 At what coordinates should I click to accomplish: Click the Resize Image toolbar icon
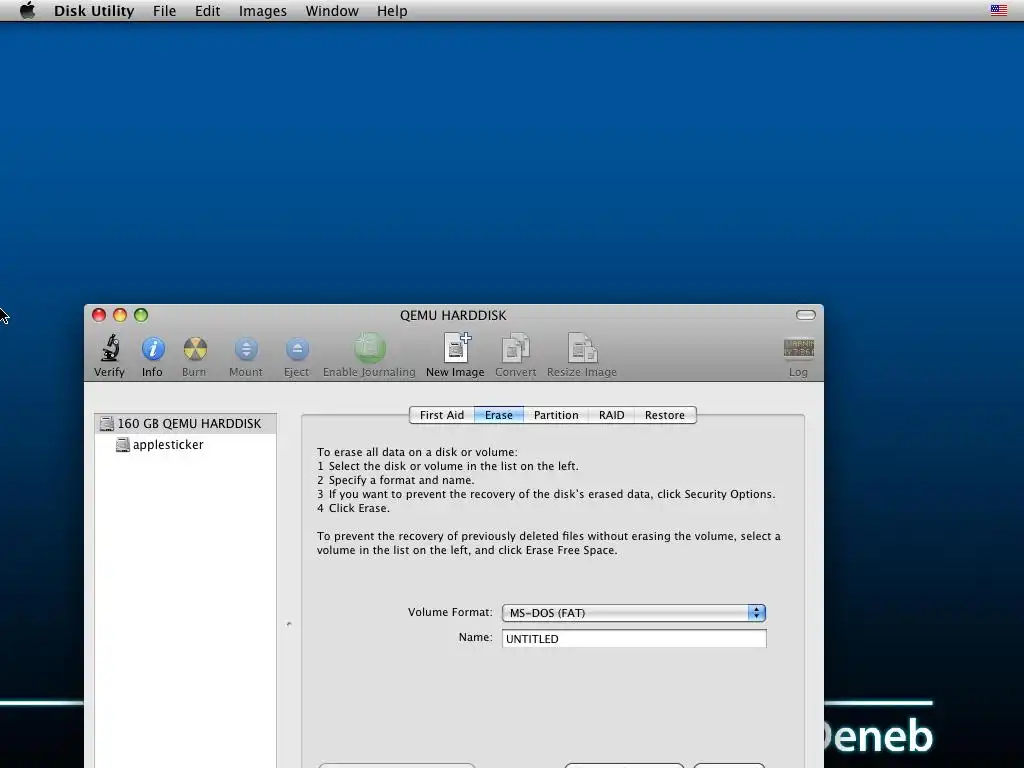[582, 347]
